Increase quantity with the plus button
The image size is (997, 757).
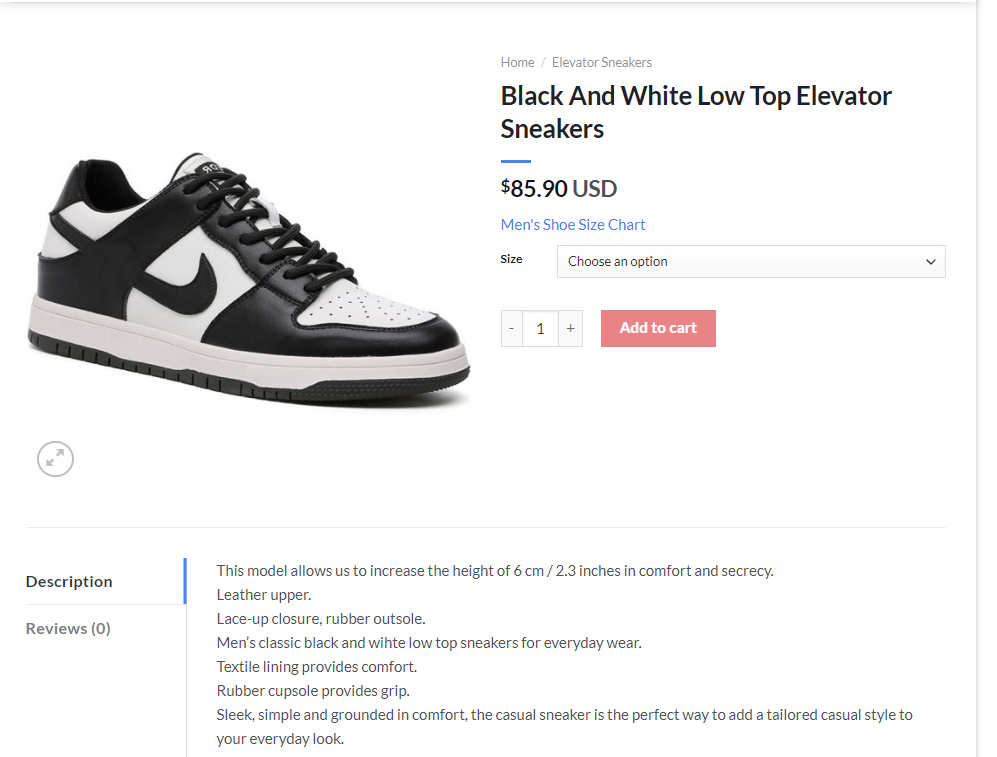coord(570,328)
